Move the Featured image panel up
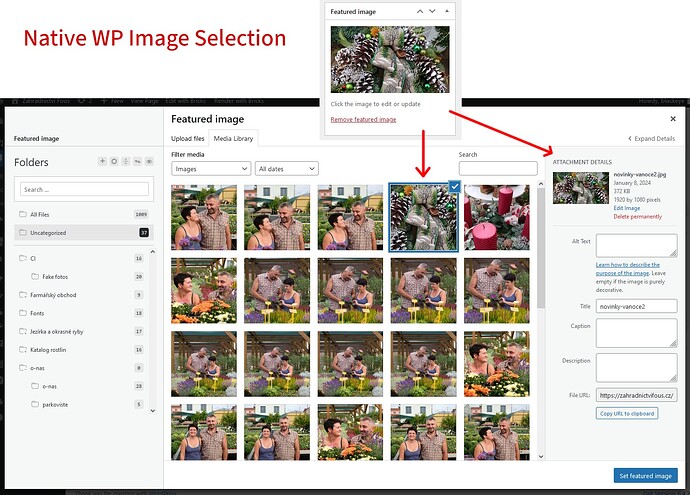690x495 pixels. pyautogui.click(x=420, y=11)
